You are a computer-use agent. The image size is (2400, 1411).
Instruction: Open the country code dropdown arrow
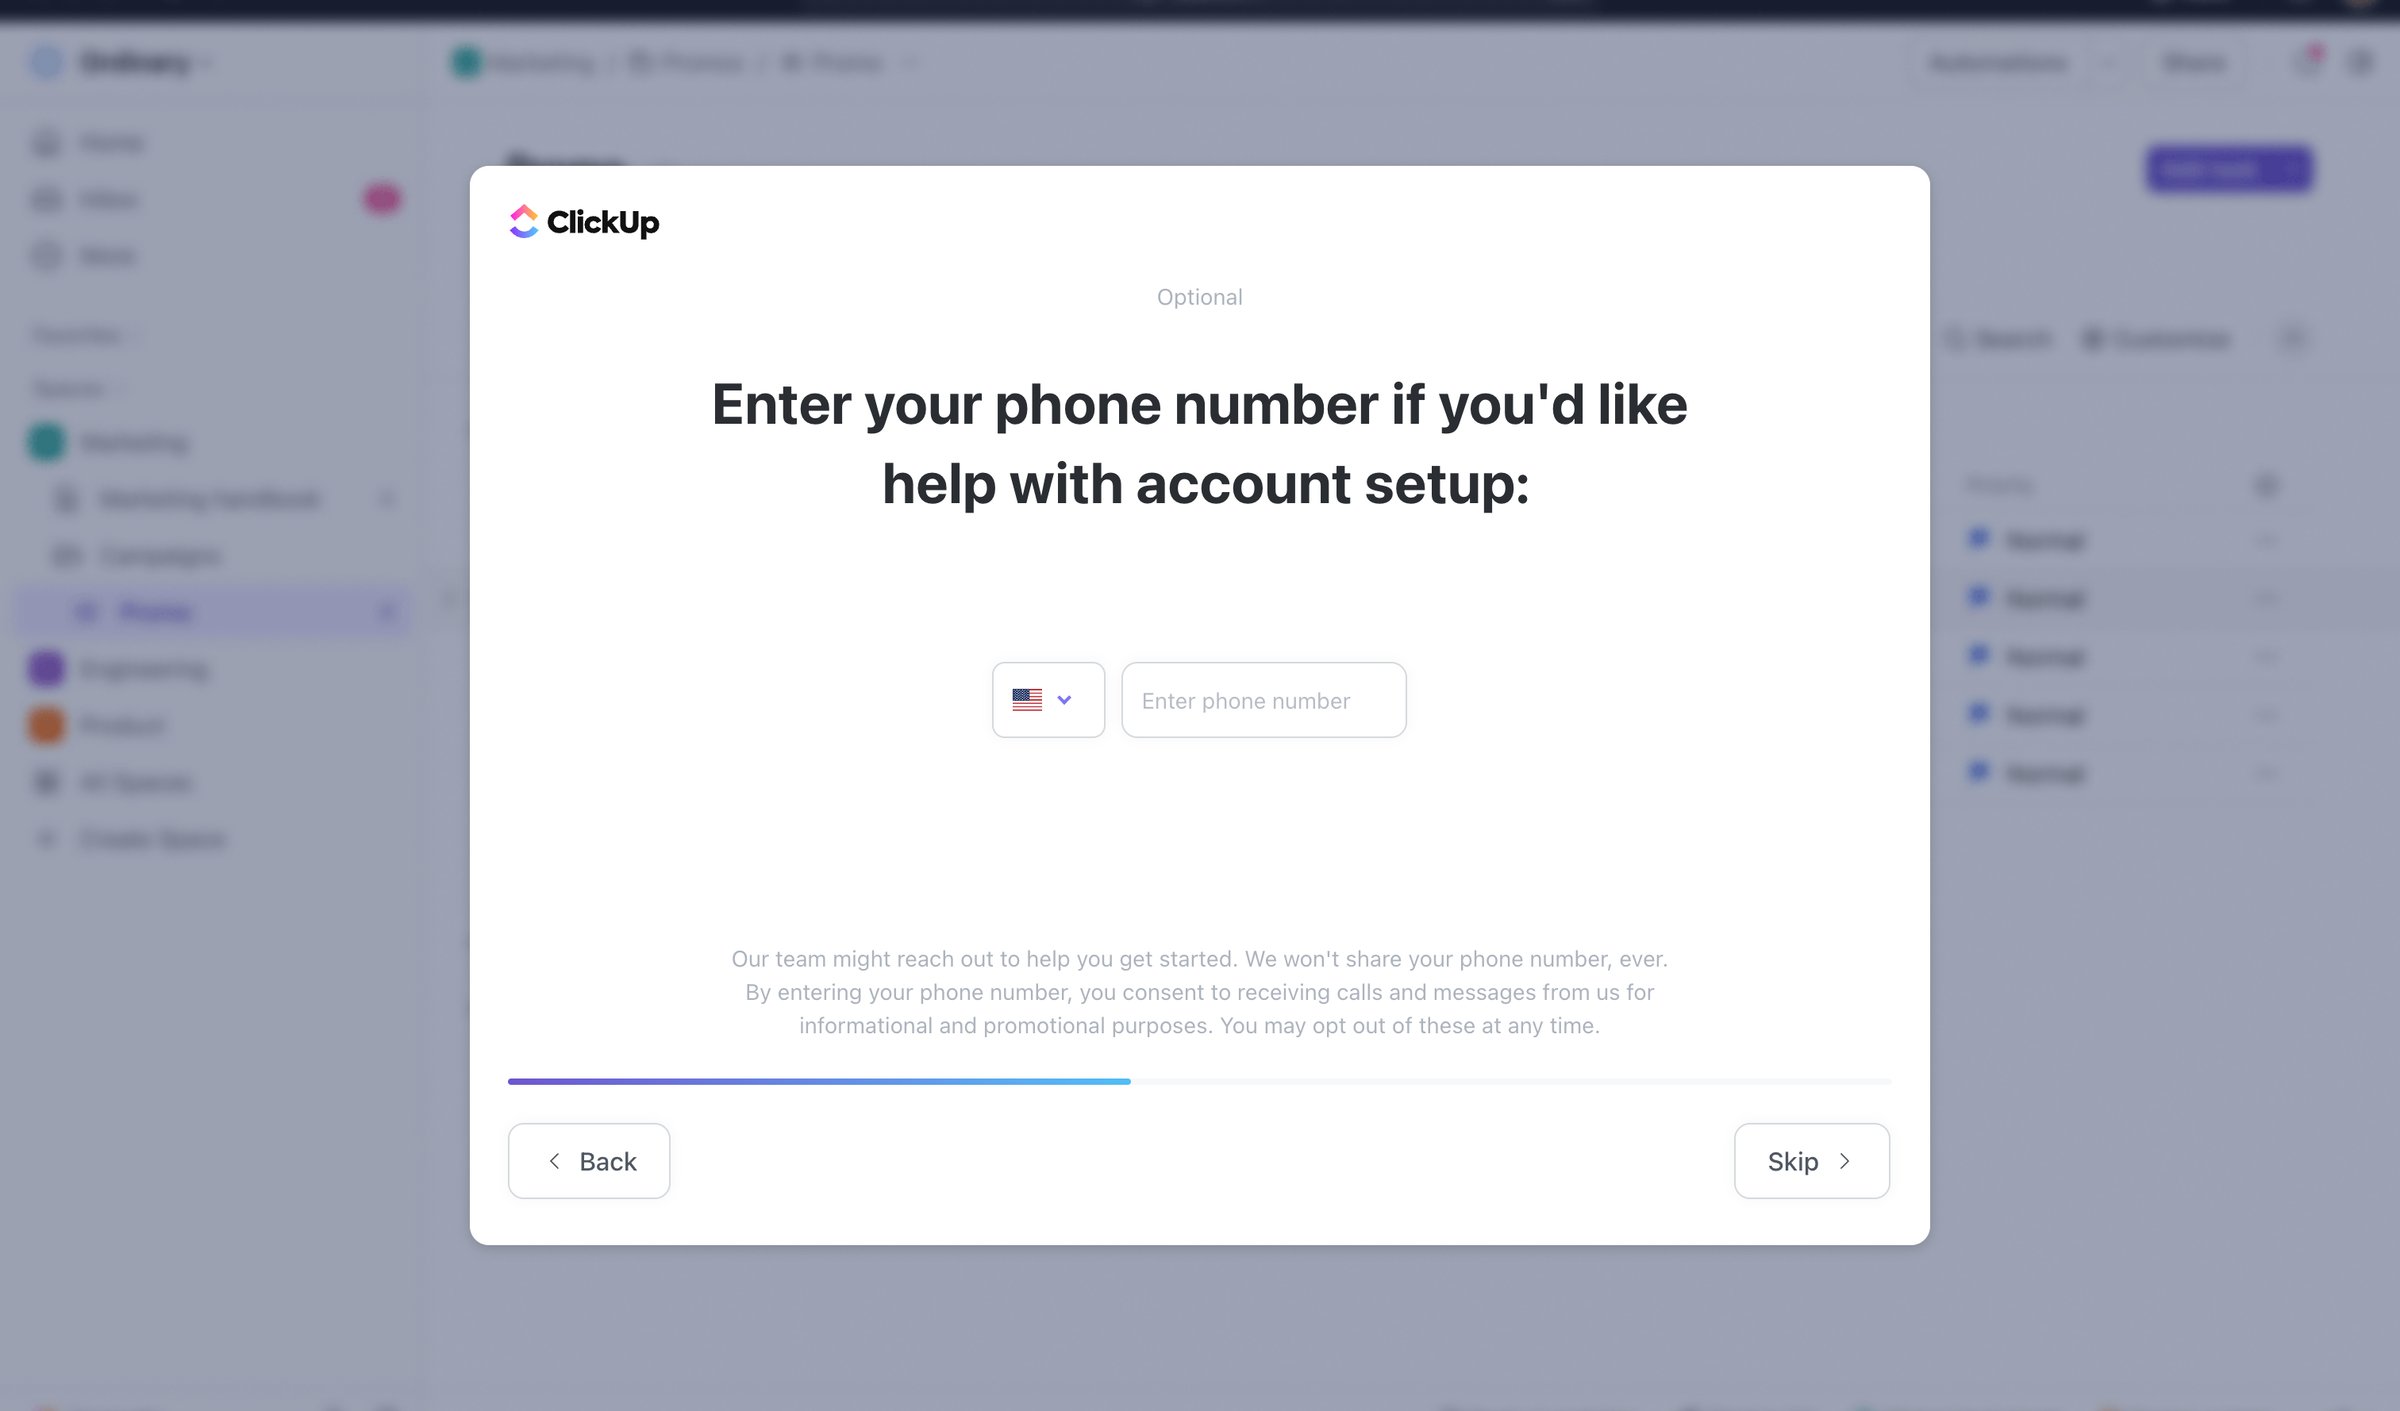coord(1064,700)
